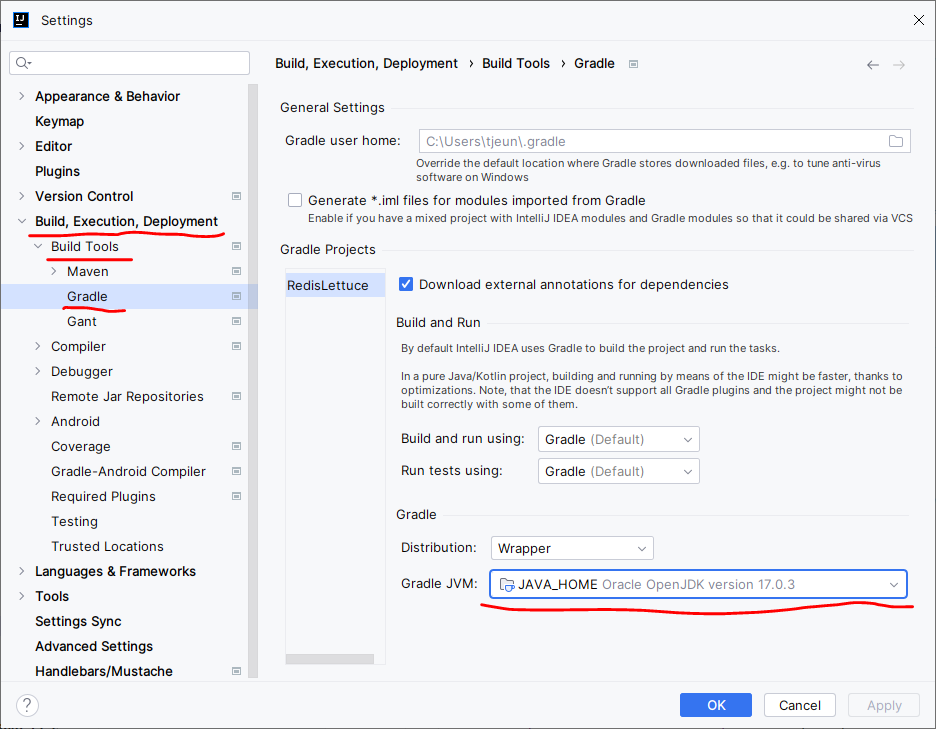Click the IntelliJ IDEA logo in the title bar
This screenshot has width=936, height=729.
click(20, 19)
